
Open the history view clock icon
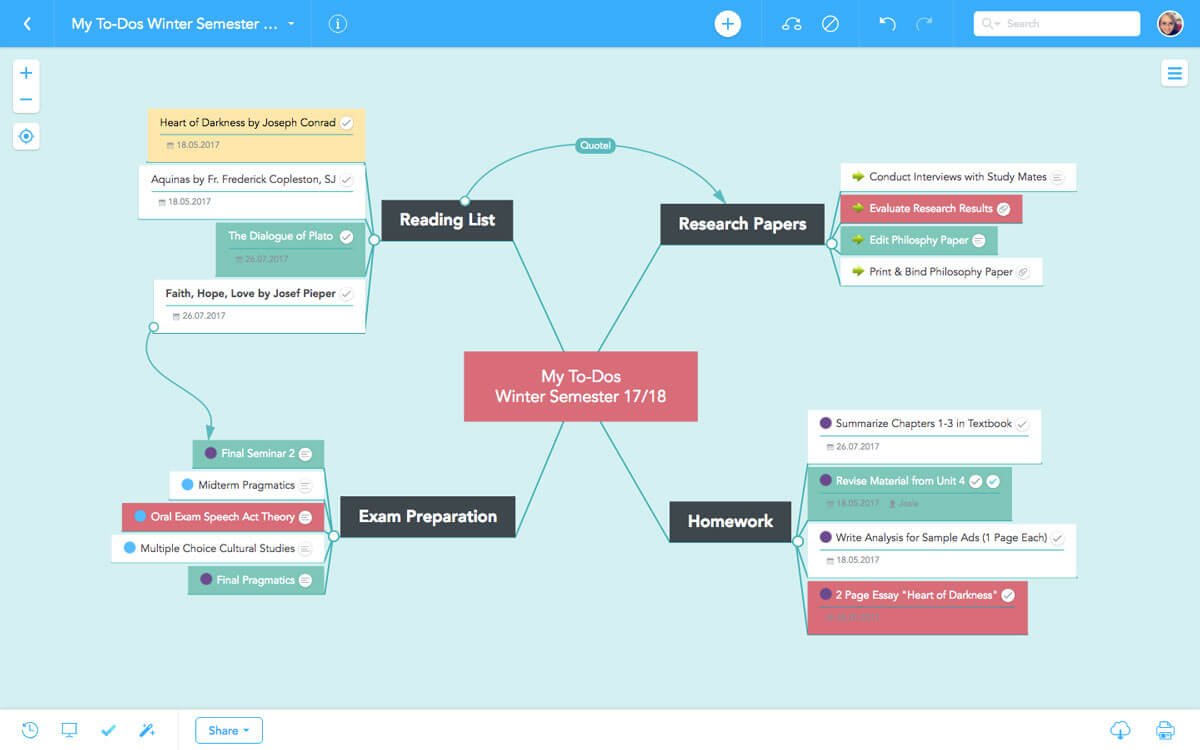tap(30, 730)
